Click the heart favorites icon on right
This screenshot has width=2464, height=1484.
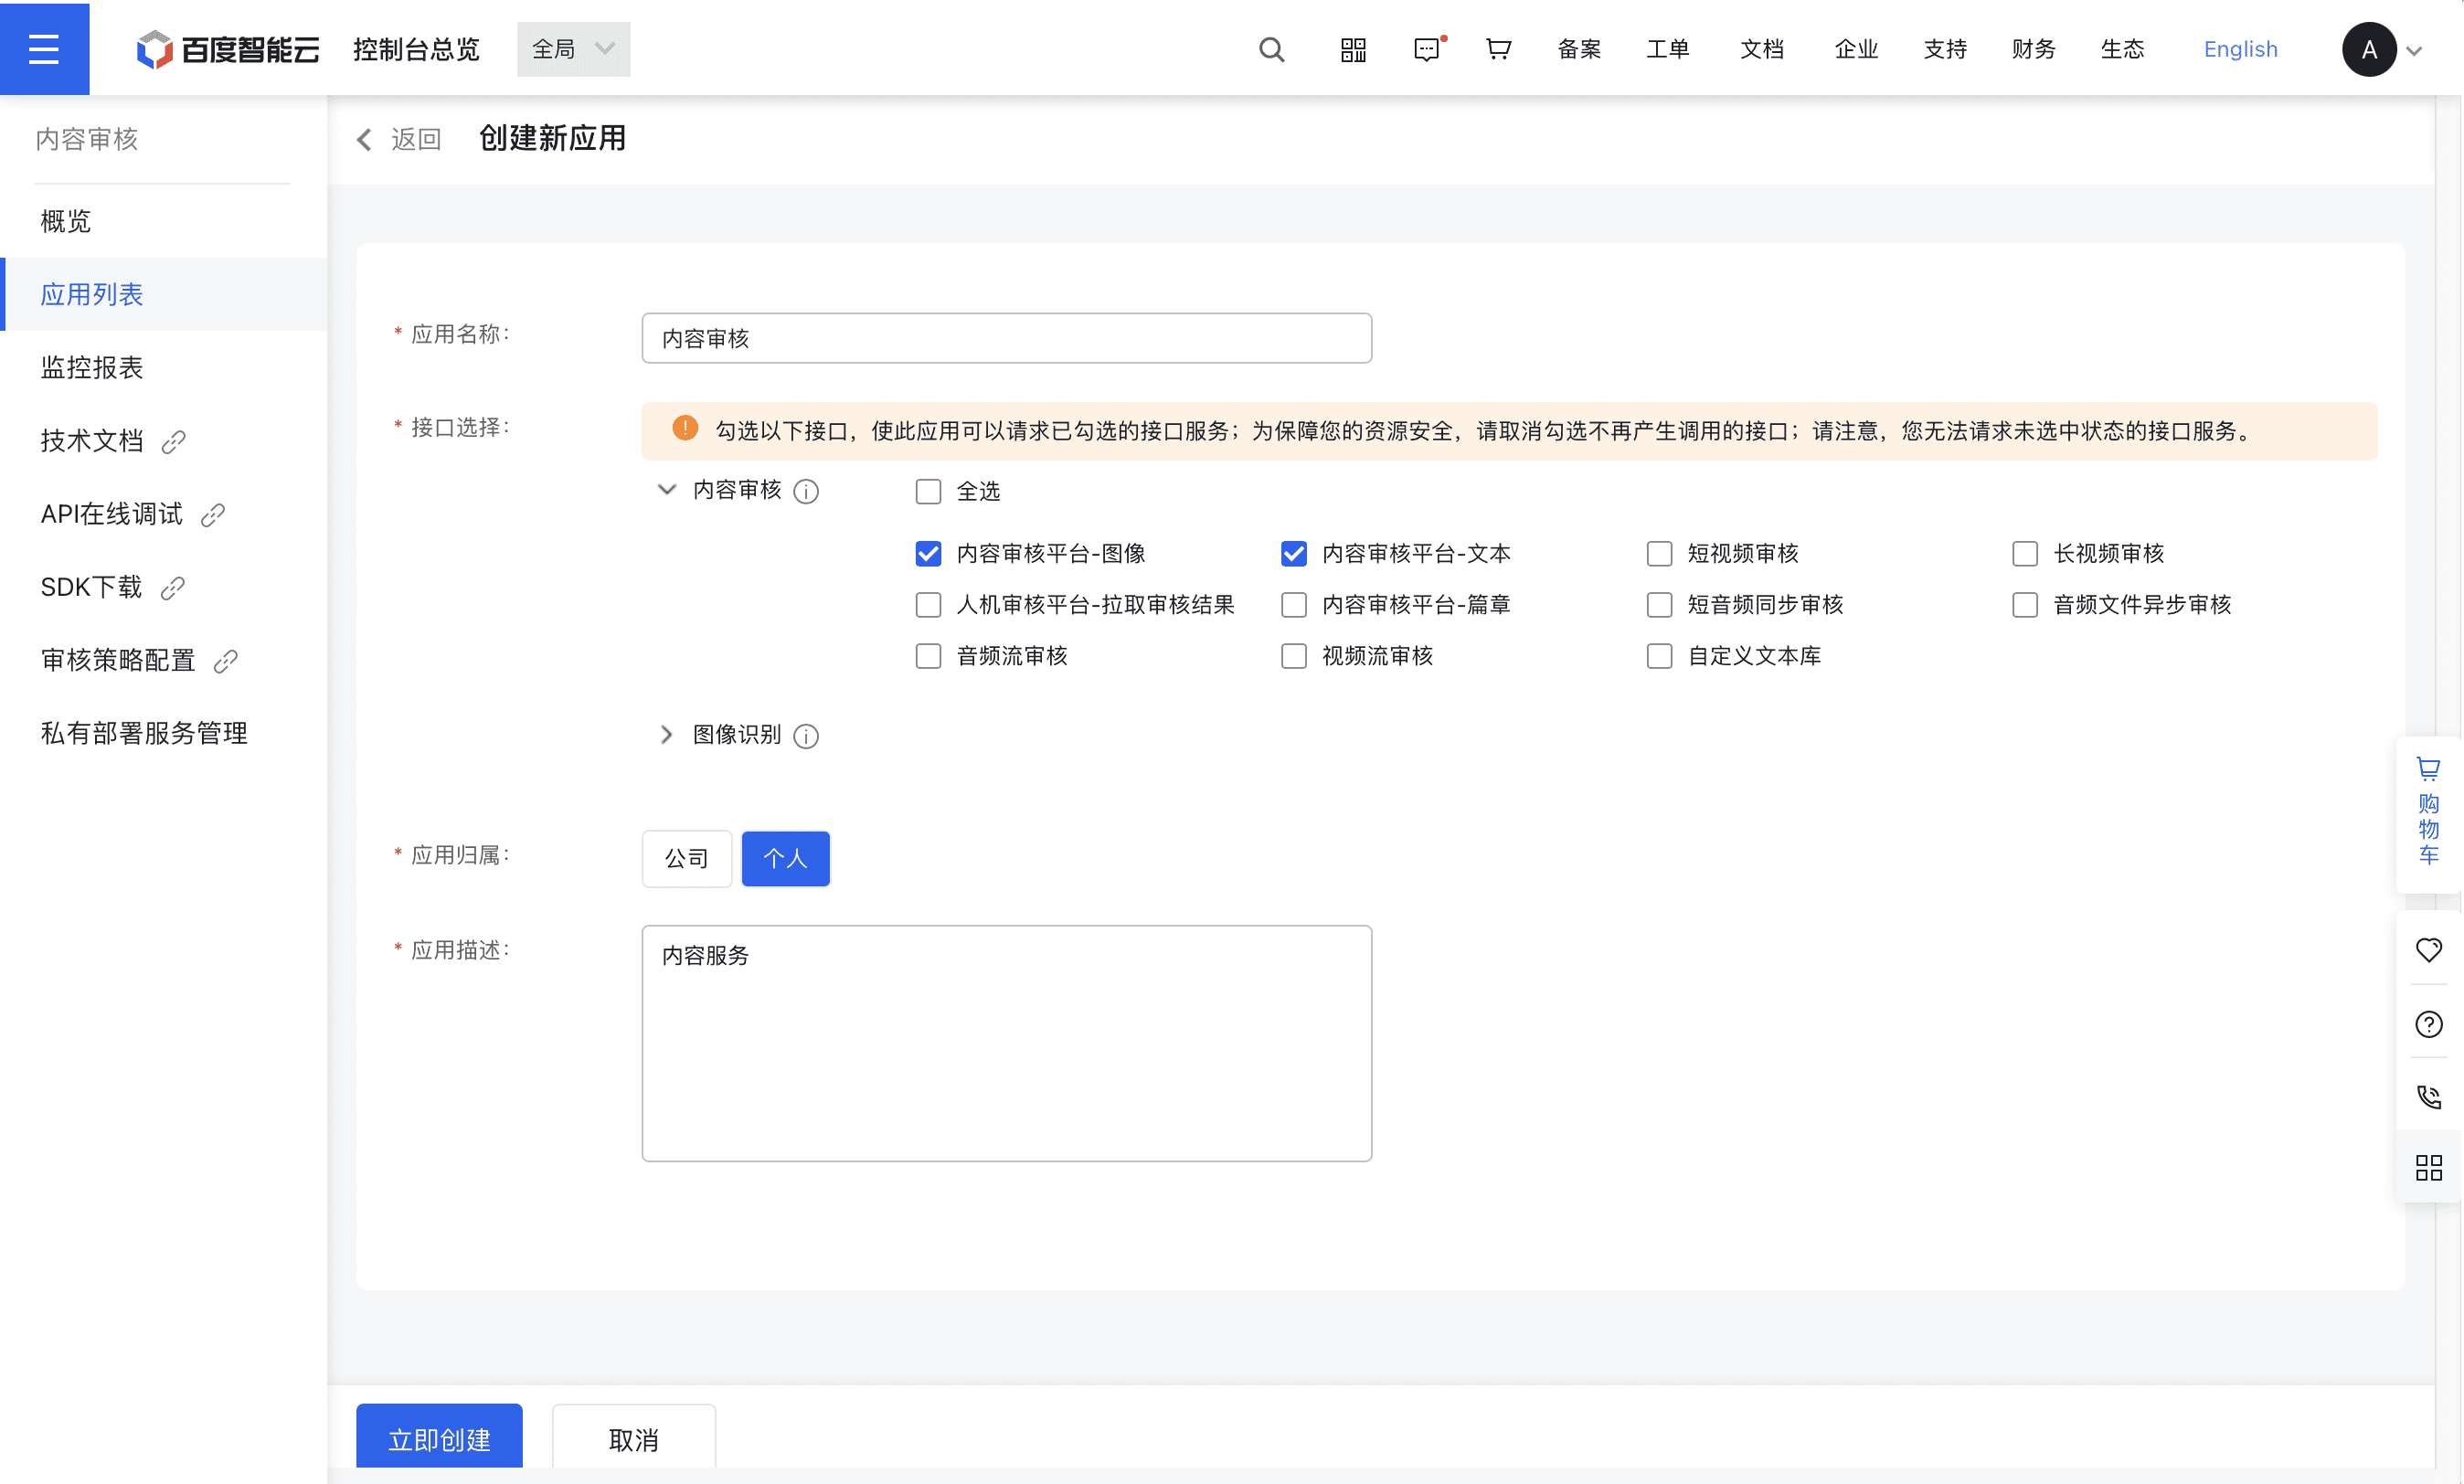2428,949
